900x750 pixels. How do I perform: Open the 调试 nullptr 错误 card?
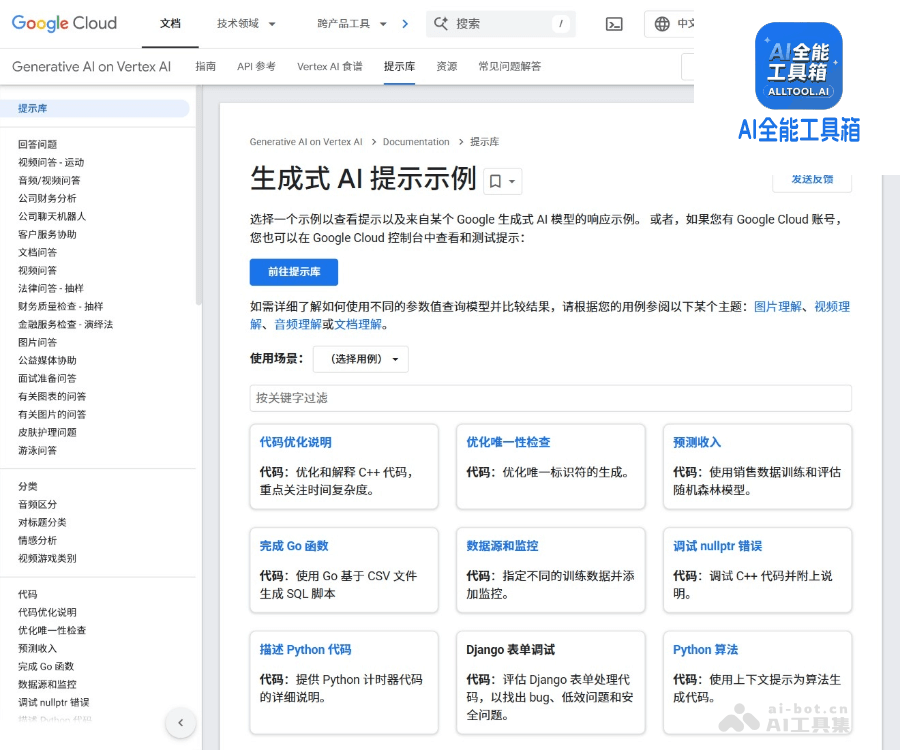point(757,570)
